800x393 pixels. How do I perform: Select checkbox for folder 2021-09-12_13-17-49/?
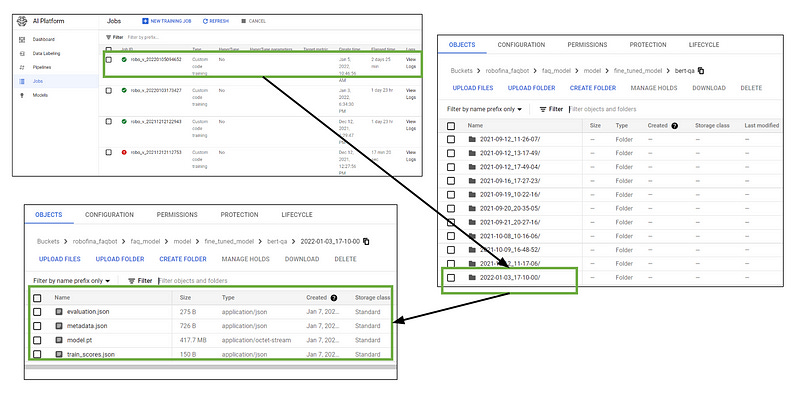click(x=451, y=153)
